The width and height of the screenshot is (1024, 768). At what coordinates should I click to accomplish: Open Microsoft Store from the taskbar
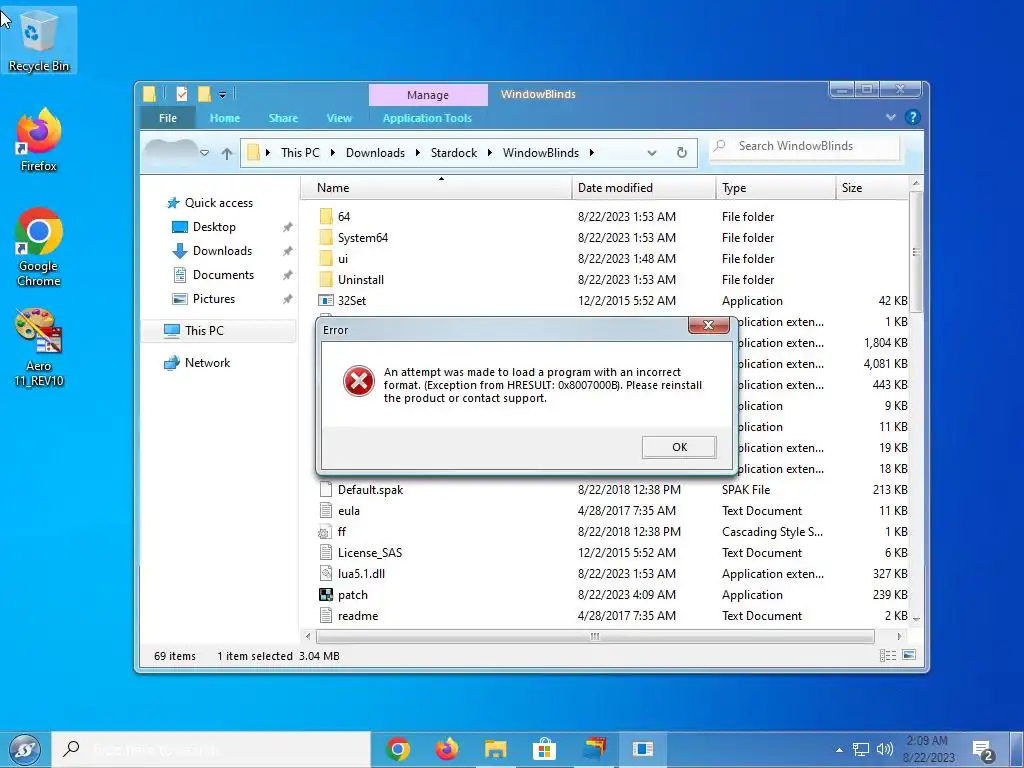544,749
